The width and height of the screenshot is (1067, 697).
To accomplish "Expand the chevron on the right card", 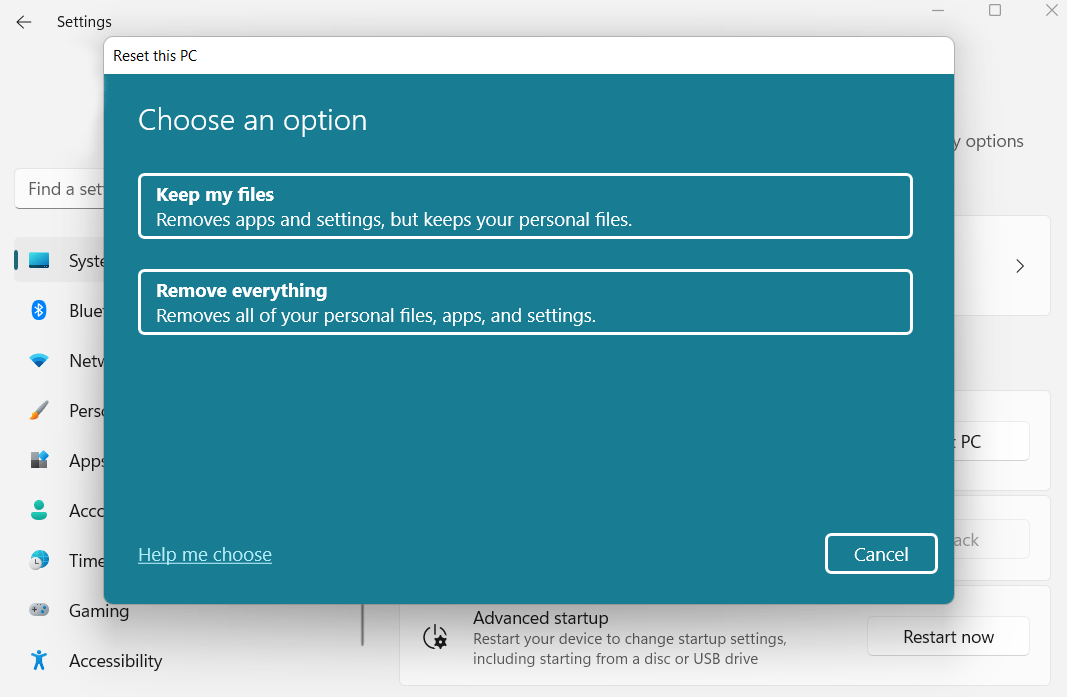I will pyautogui.click(x=1020, y=266).
